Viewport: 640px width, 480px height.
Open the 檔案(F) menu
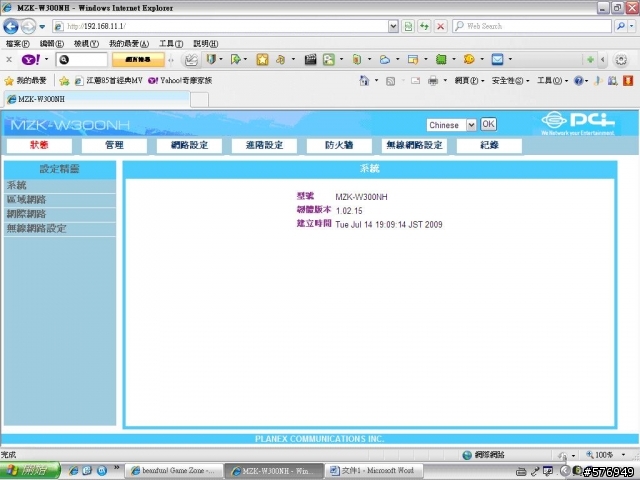(x=18, y=43)
